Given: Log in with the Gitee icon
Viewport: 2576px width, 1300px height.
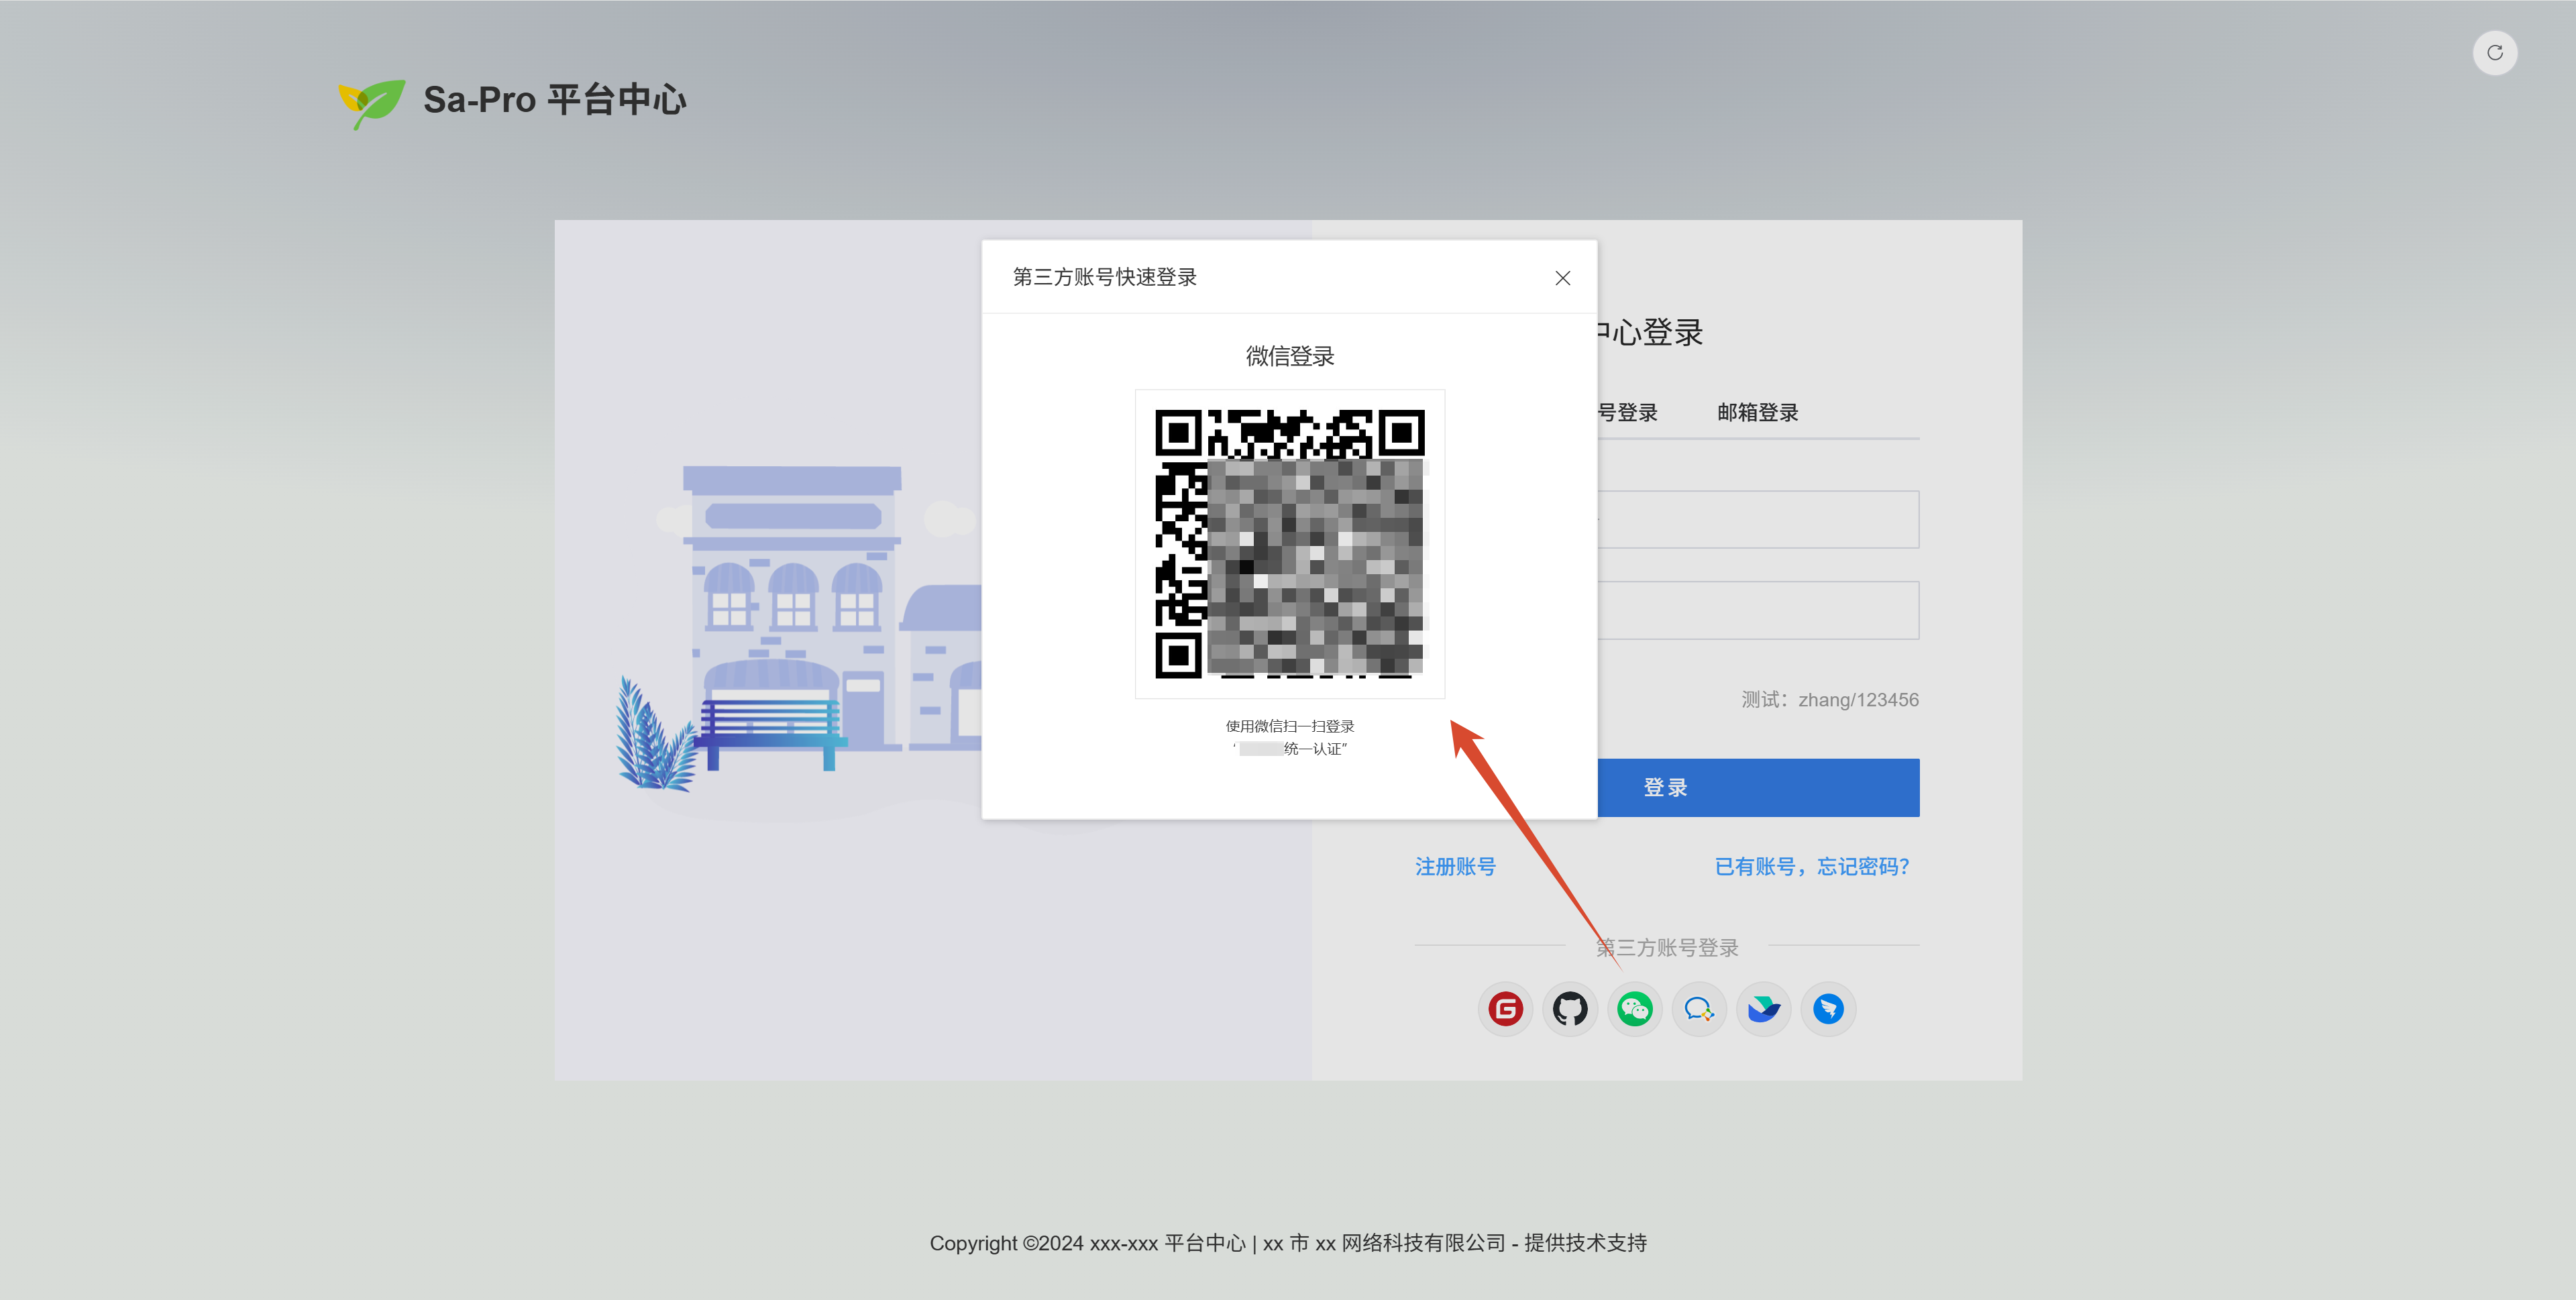Looking at the screenshot, I should (x=1505, y=1009).
